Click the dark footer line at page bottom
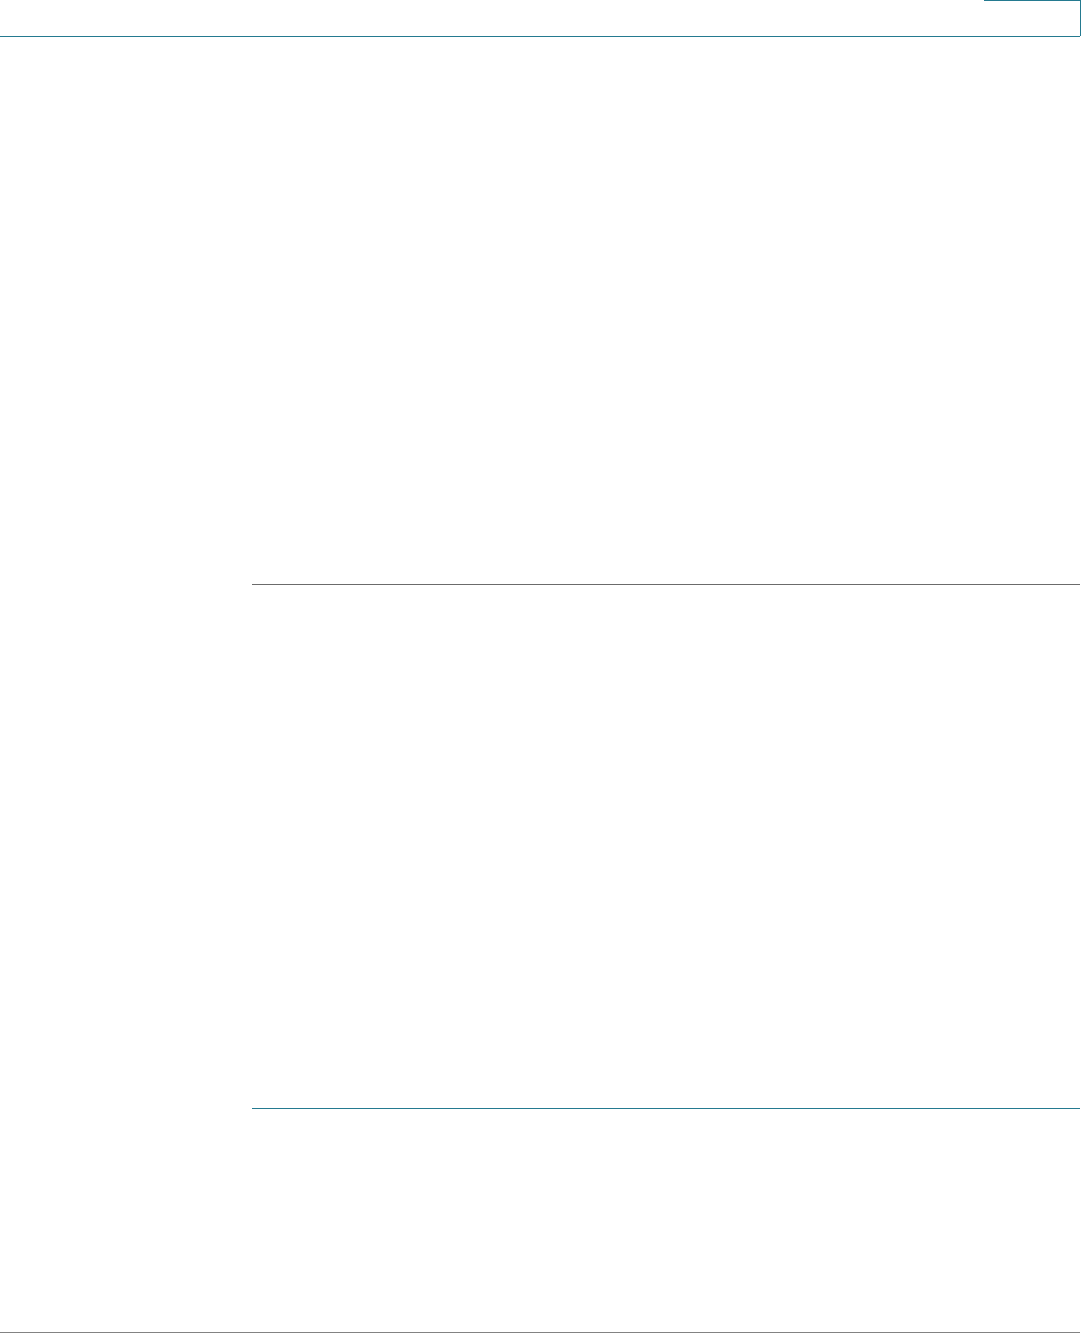The width and height of the screenshot is (1081, 1333). click(x=540, y=1332)
